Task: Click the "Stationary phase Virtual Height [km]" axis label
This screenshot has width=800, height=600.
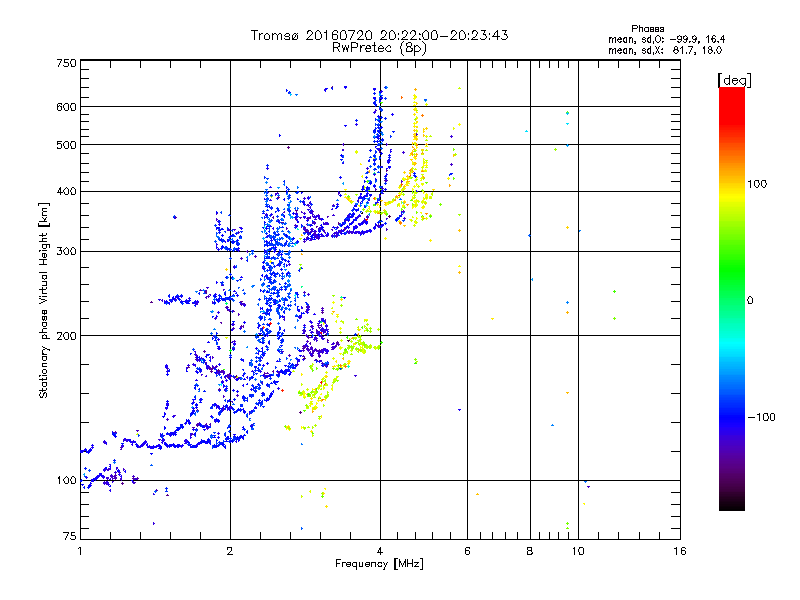Action: tap(43, 300)
